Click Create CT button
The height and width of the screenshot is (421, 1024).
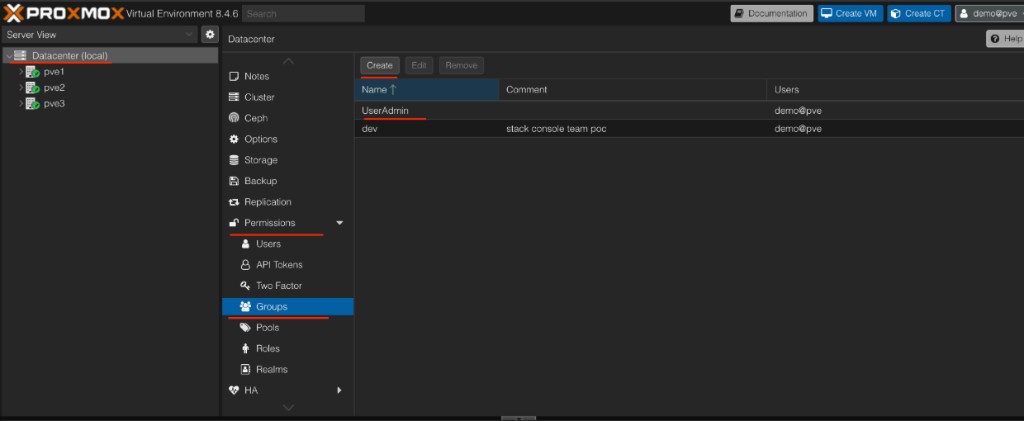point(919,14)
